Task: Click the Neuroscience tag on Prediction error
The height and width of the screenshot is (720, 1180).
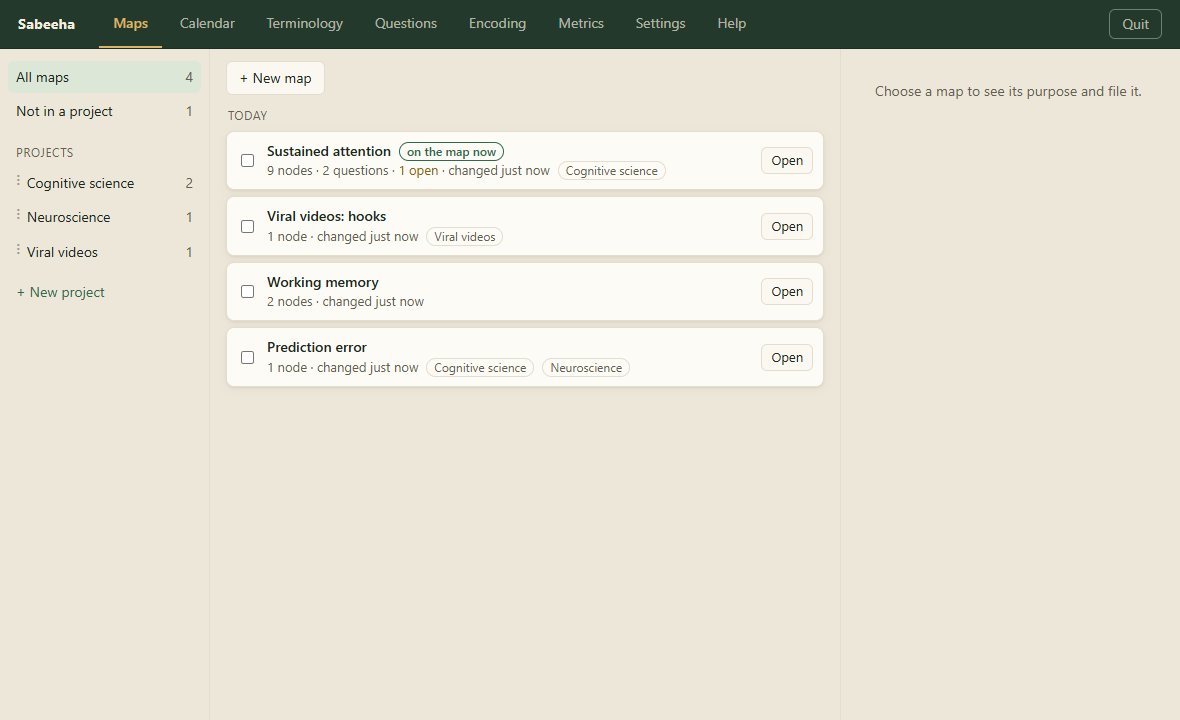Action: point(585,368)
